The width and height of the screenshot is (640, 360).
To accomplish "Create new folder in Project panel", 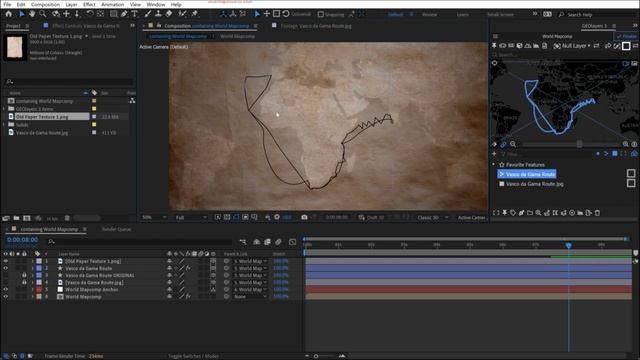I will (x=16, y=218).
